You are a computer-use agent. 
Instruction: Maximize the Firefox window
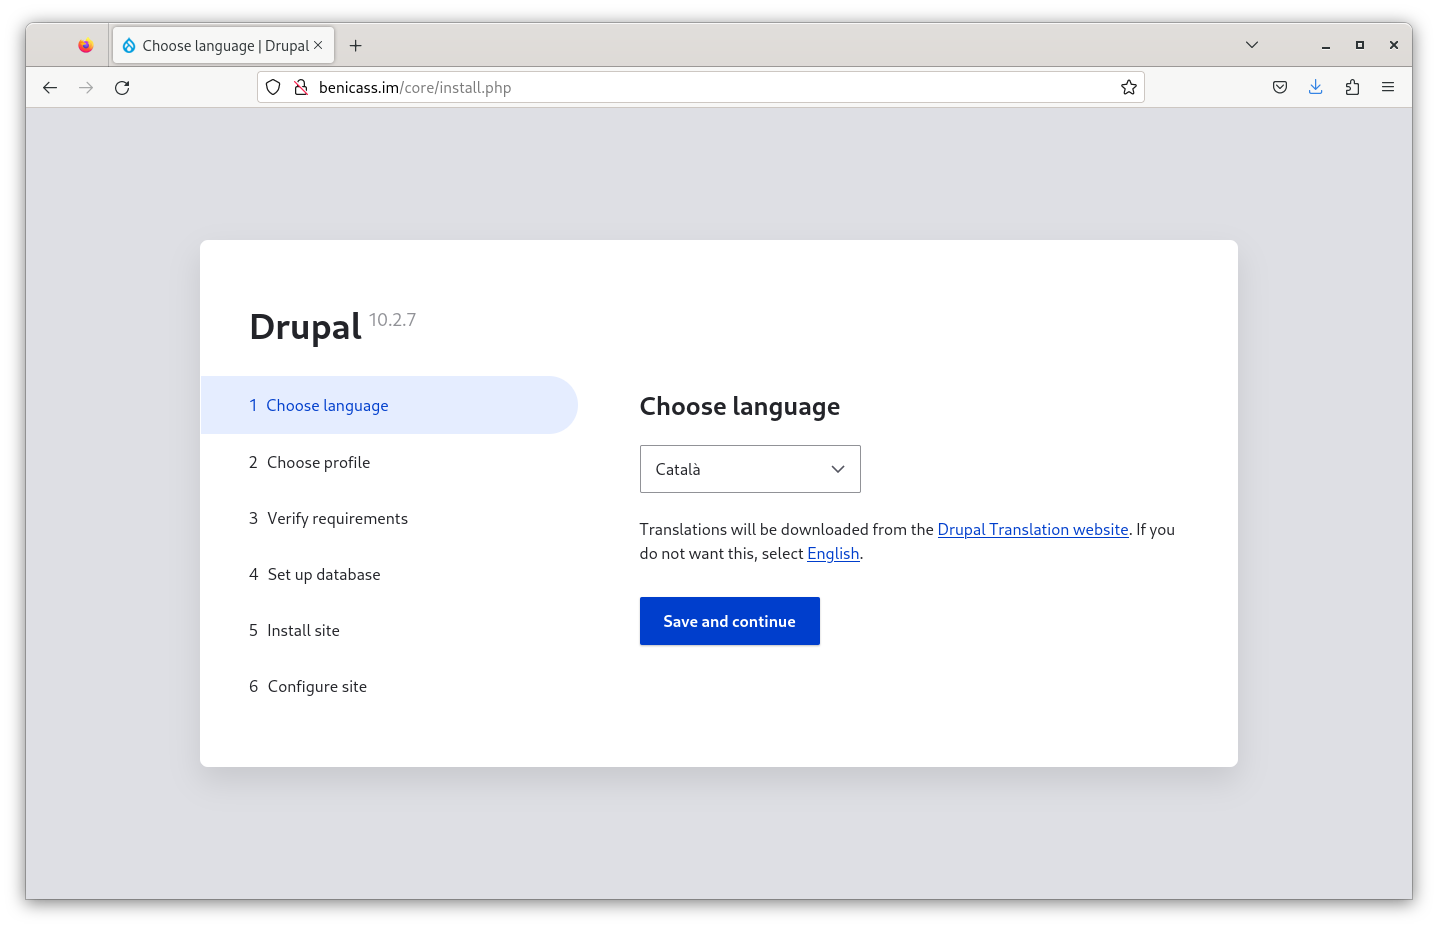1360,45
